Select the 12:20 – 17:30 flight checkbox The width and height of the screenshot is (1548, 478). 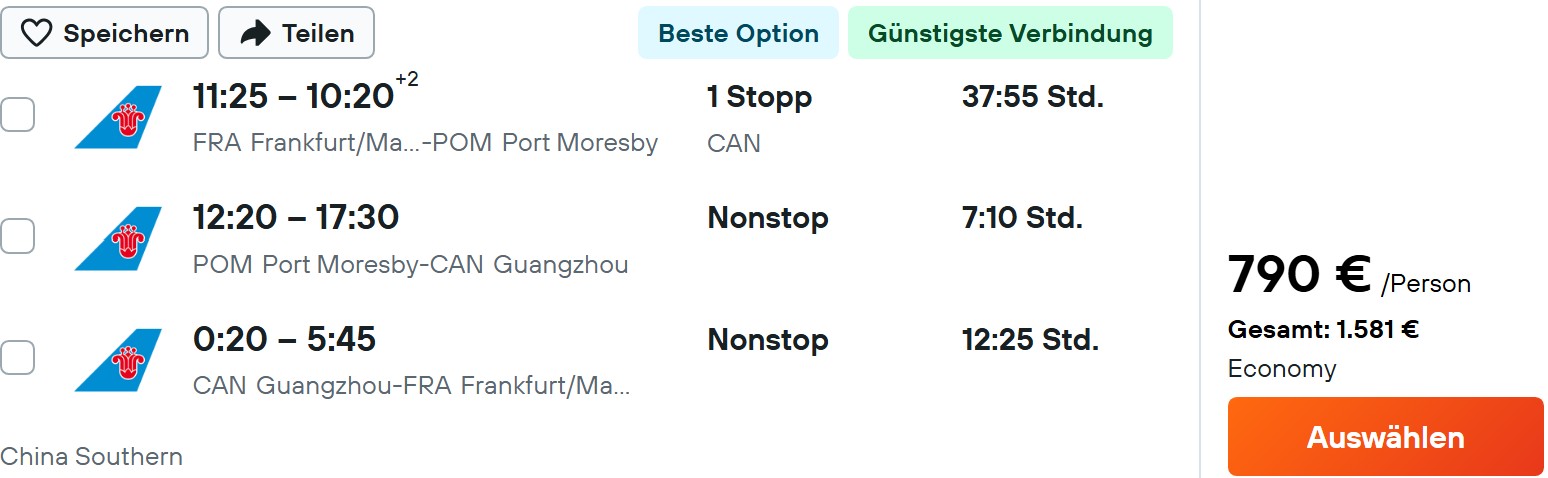[x=17, y=237]
